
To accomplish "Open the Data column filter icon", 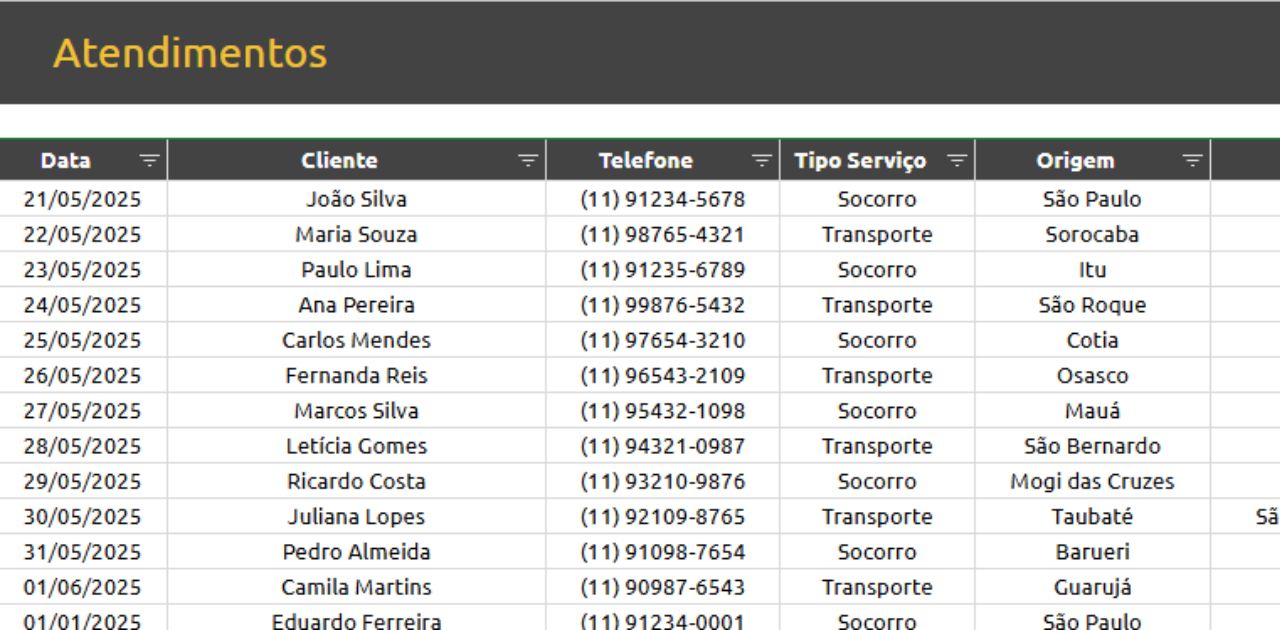I will click(149, 160).
